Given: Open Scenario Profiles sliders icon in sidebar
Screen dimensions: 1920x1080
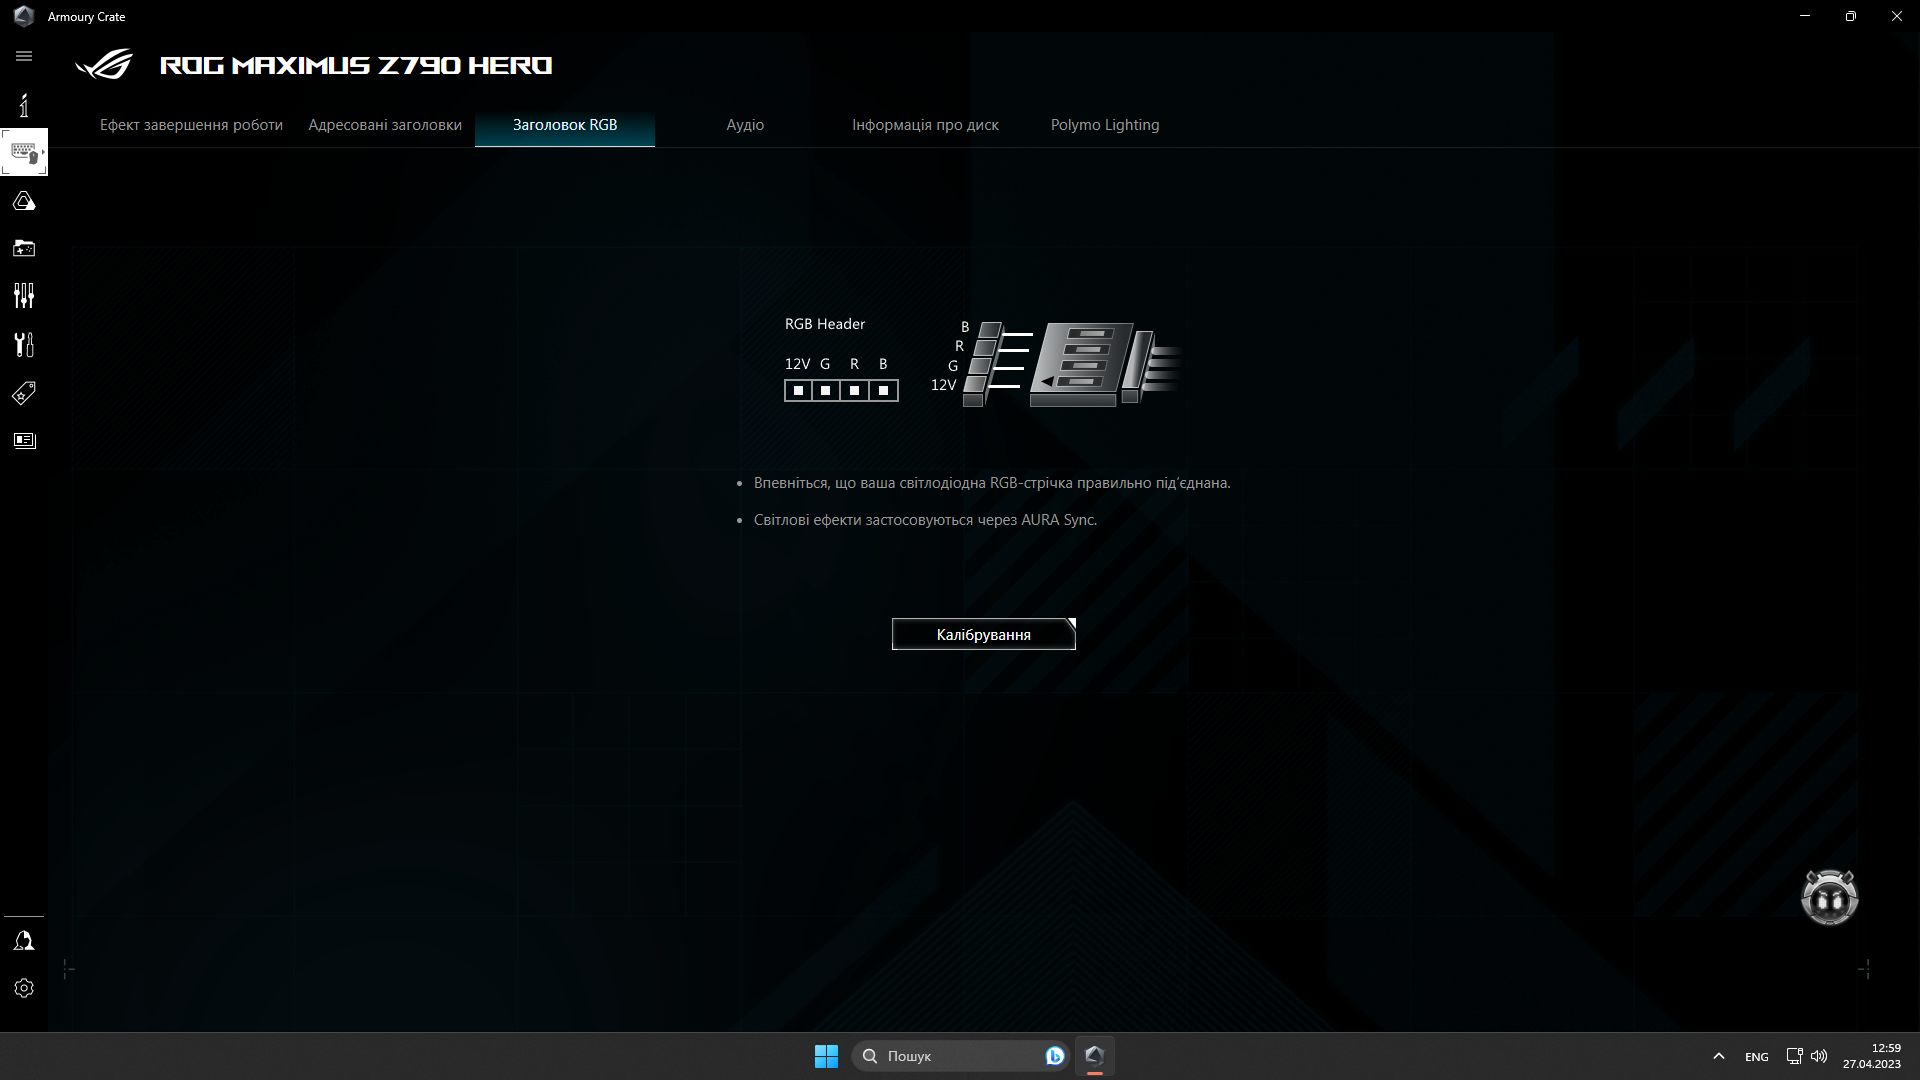Looking at the screenshot, I should 24,295.
